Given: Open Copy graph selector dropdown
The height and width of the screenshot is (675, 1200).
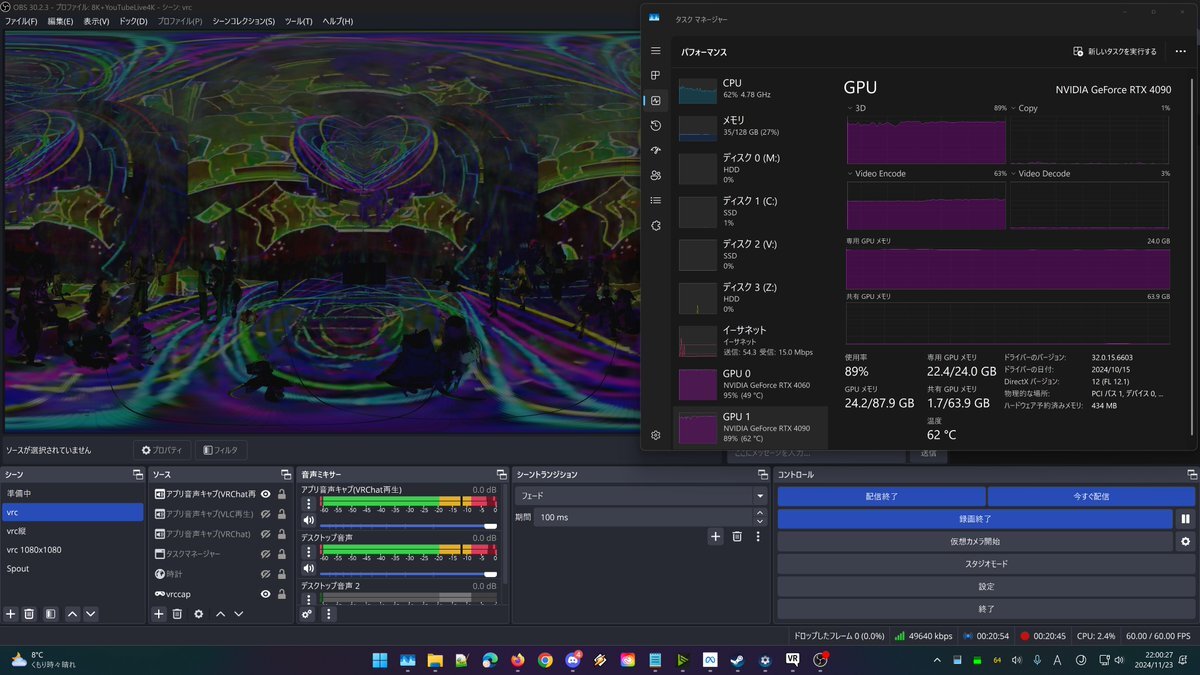Looking at the screenshot, I should coord(1014,108).
